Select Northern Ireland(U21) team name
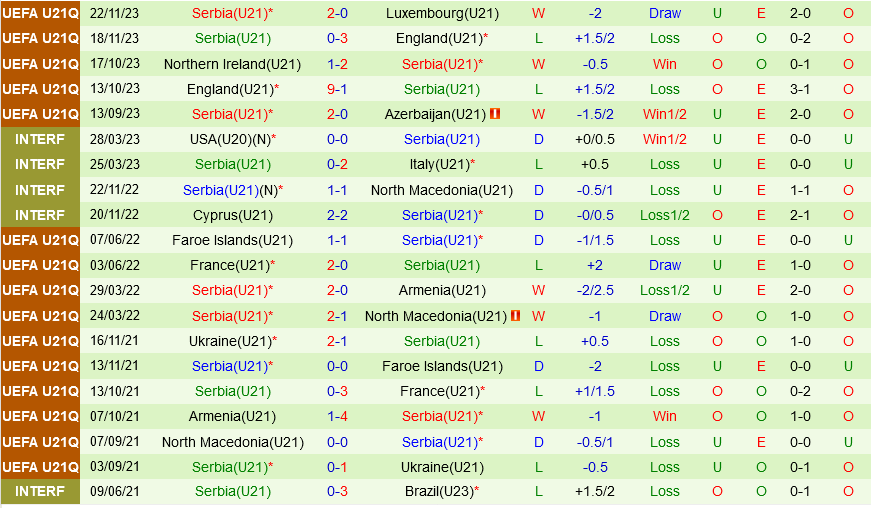 232,64
